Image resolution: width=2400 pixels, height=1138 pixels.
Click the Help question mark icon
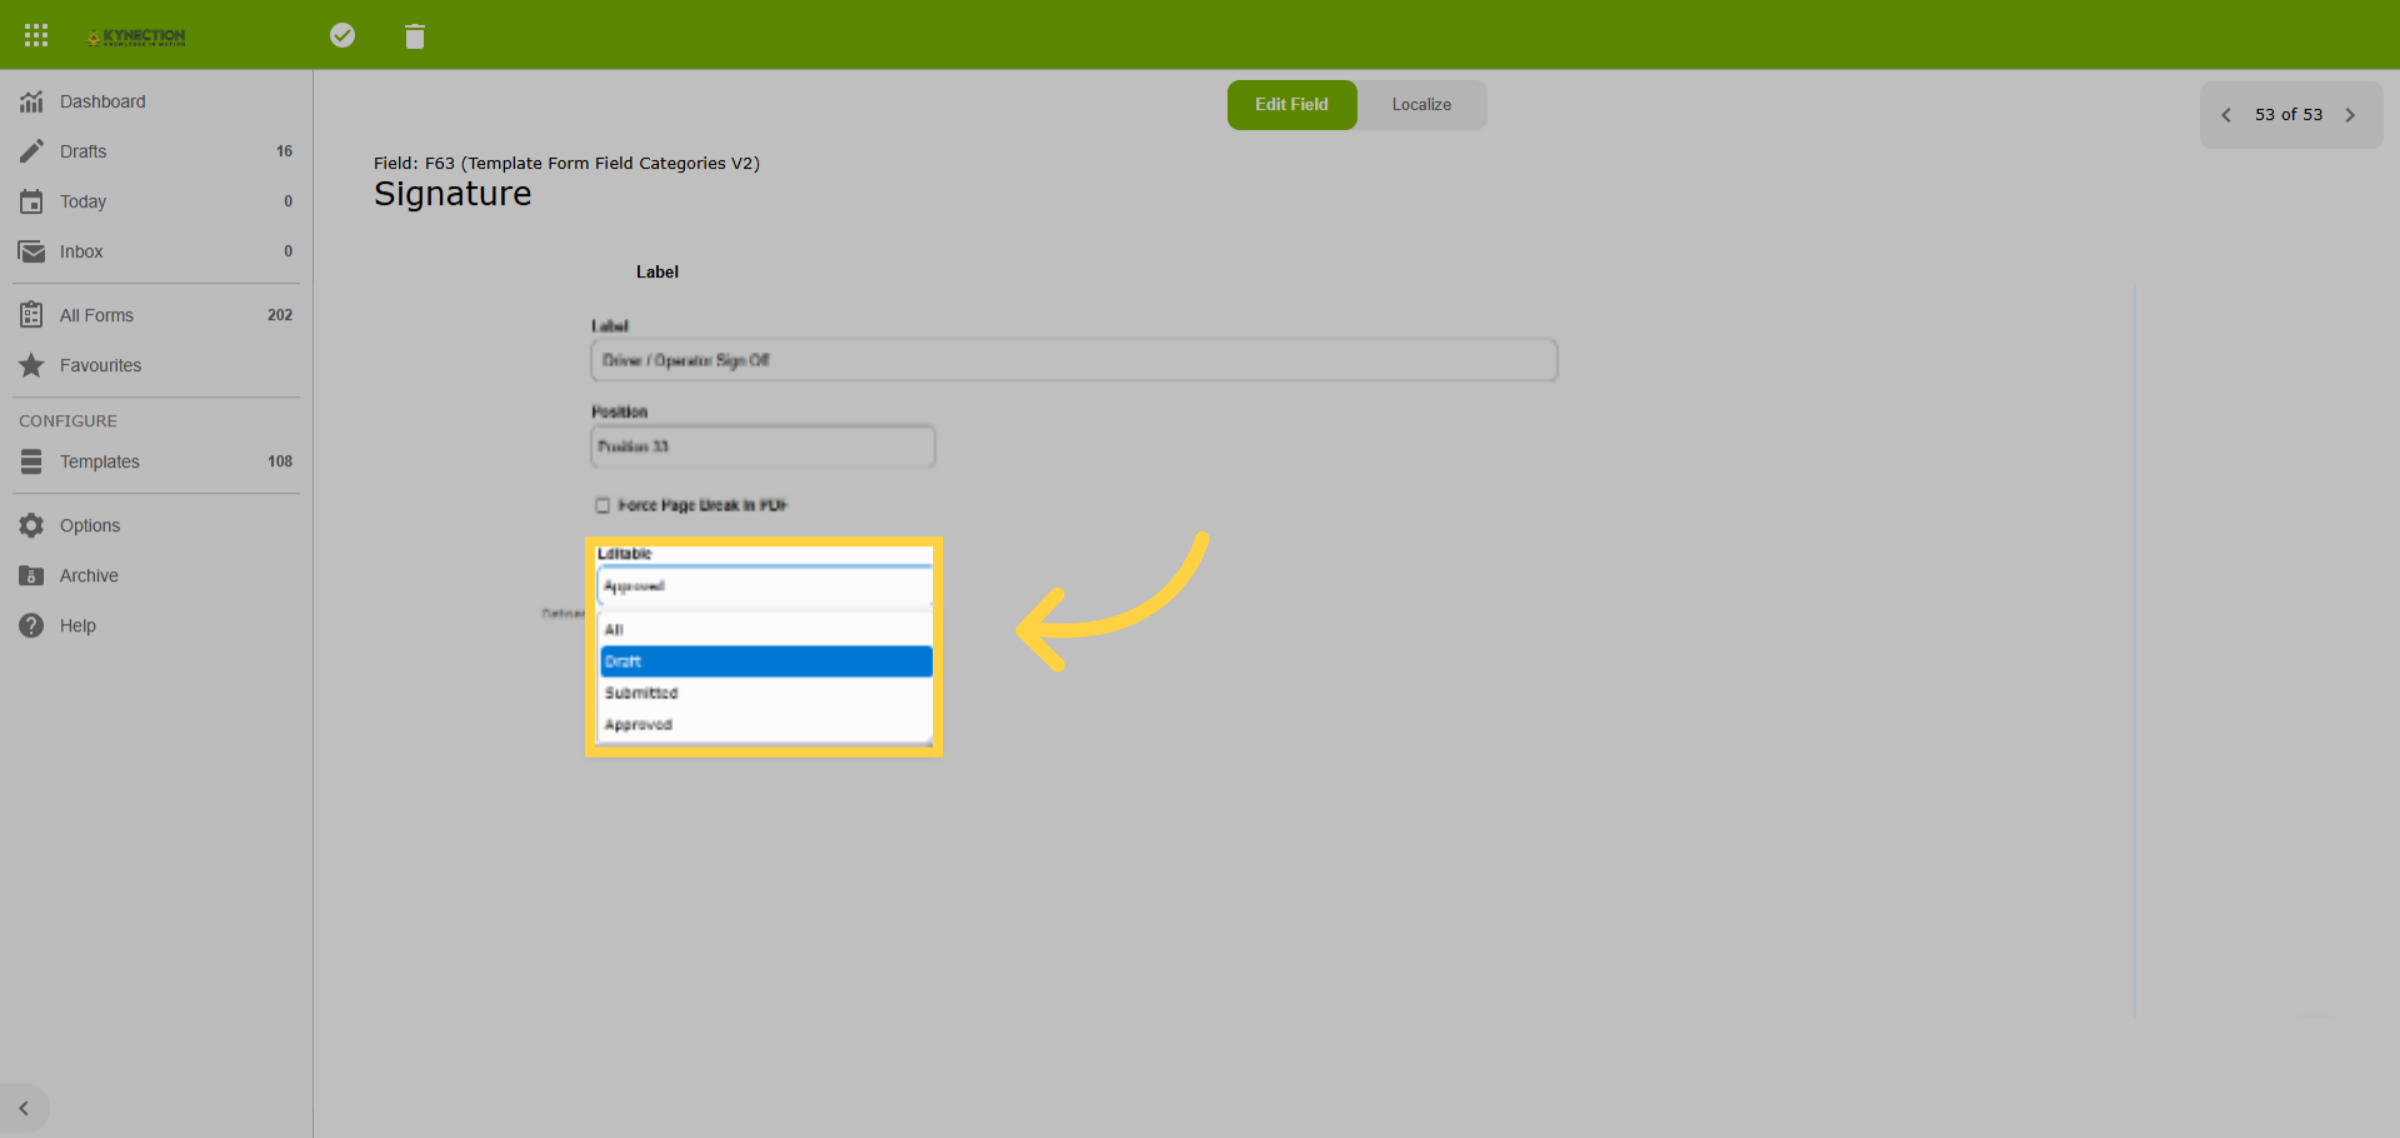pyautogui.click(x=32, y=625)
